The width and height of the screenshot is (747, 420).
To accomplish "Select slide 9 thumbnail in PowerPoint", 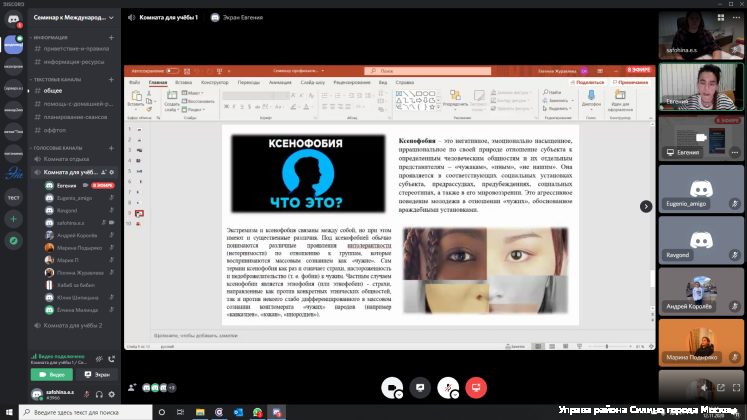I will coord(139,213).
